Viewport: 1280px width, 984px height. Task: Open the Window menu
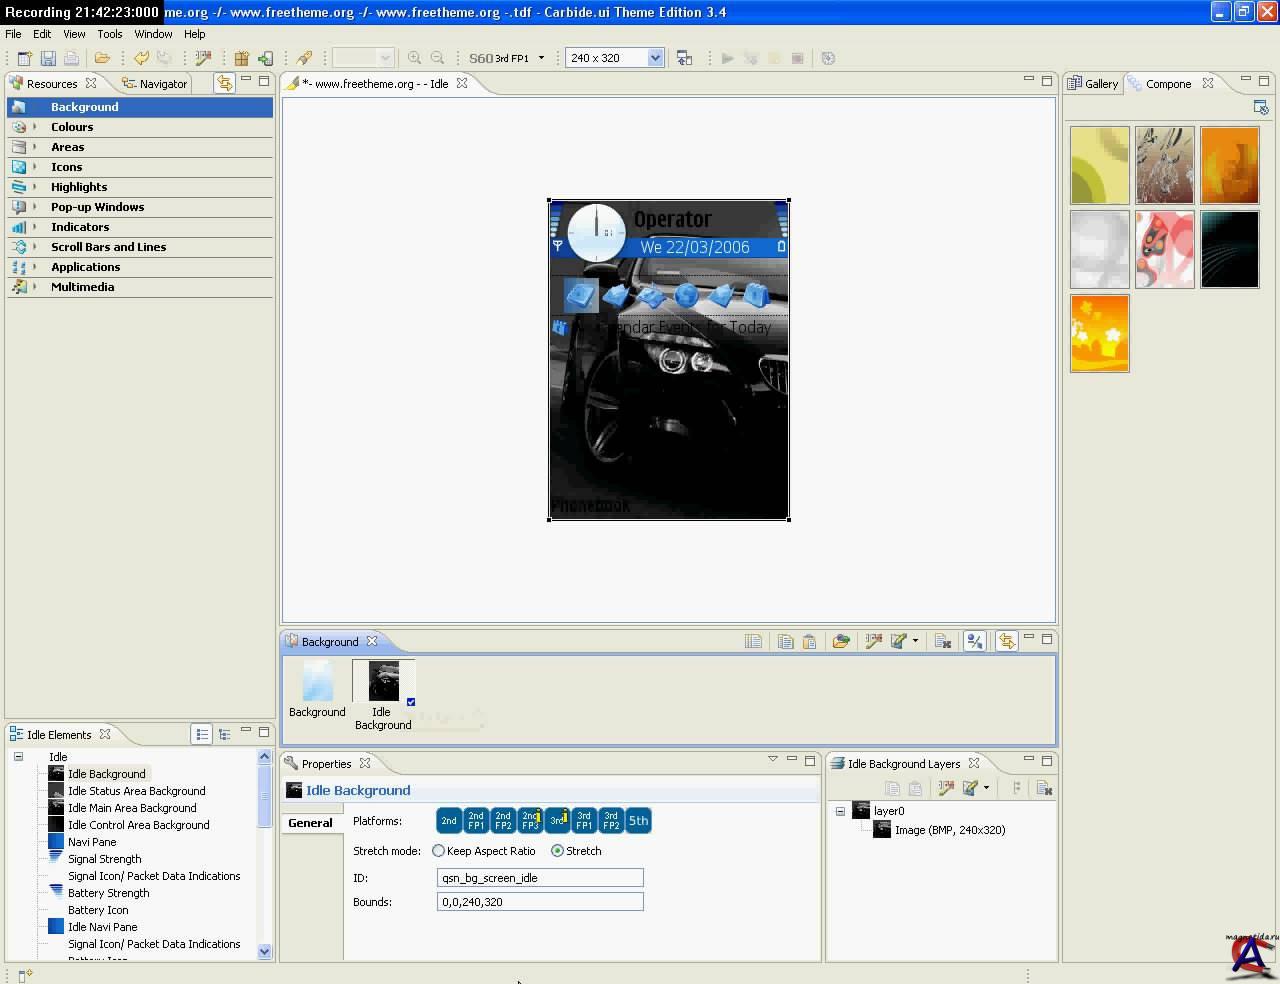tap(153, 33)
